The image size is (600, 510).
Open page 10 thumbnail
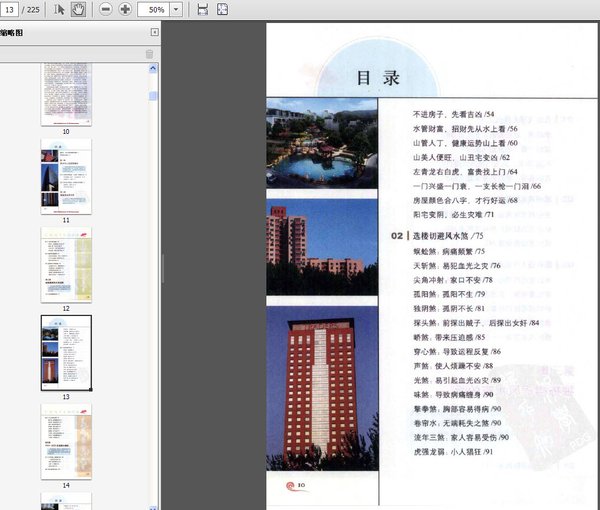pos(66,94)
